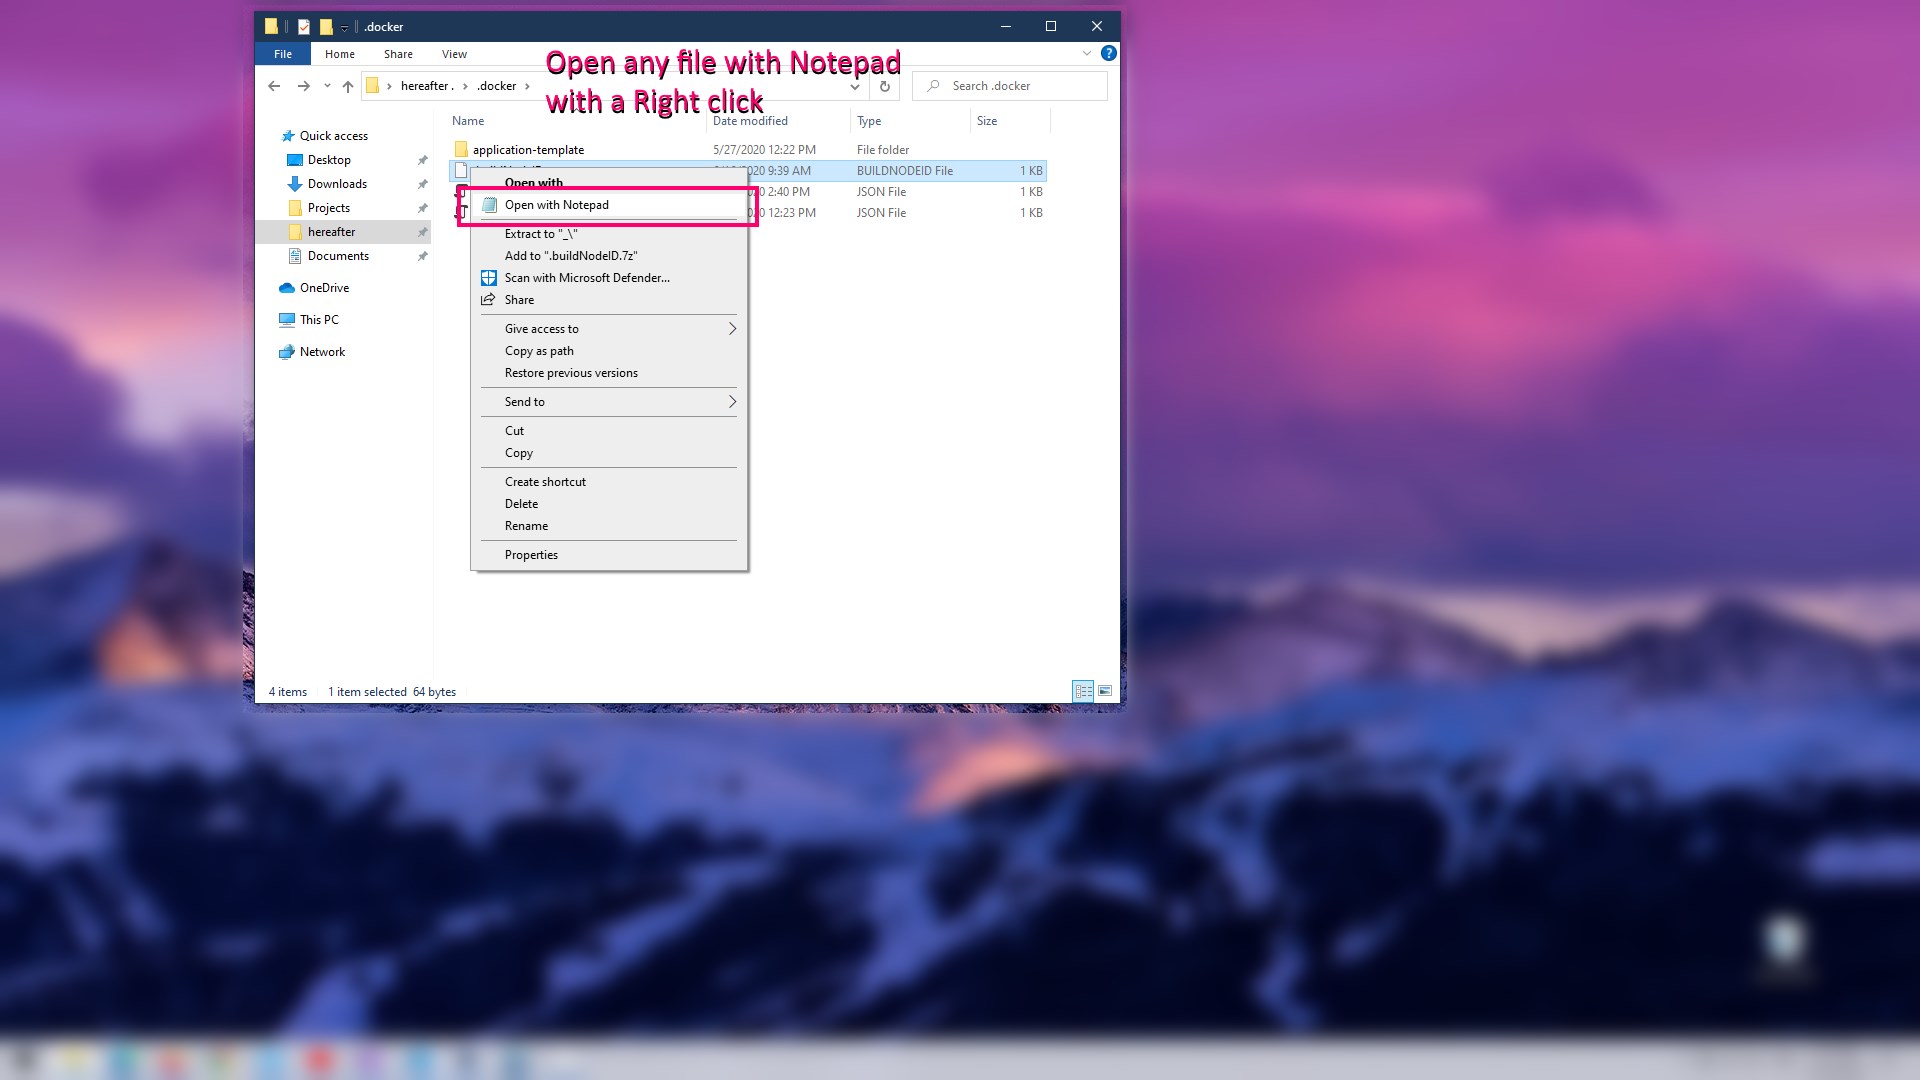Pin the Downloads entry with its pin toggle

421,184
